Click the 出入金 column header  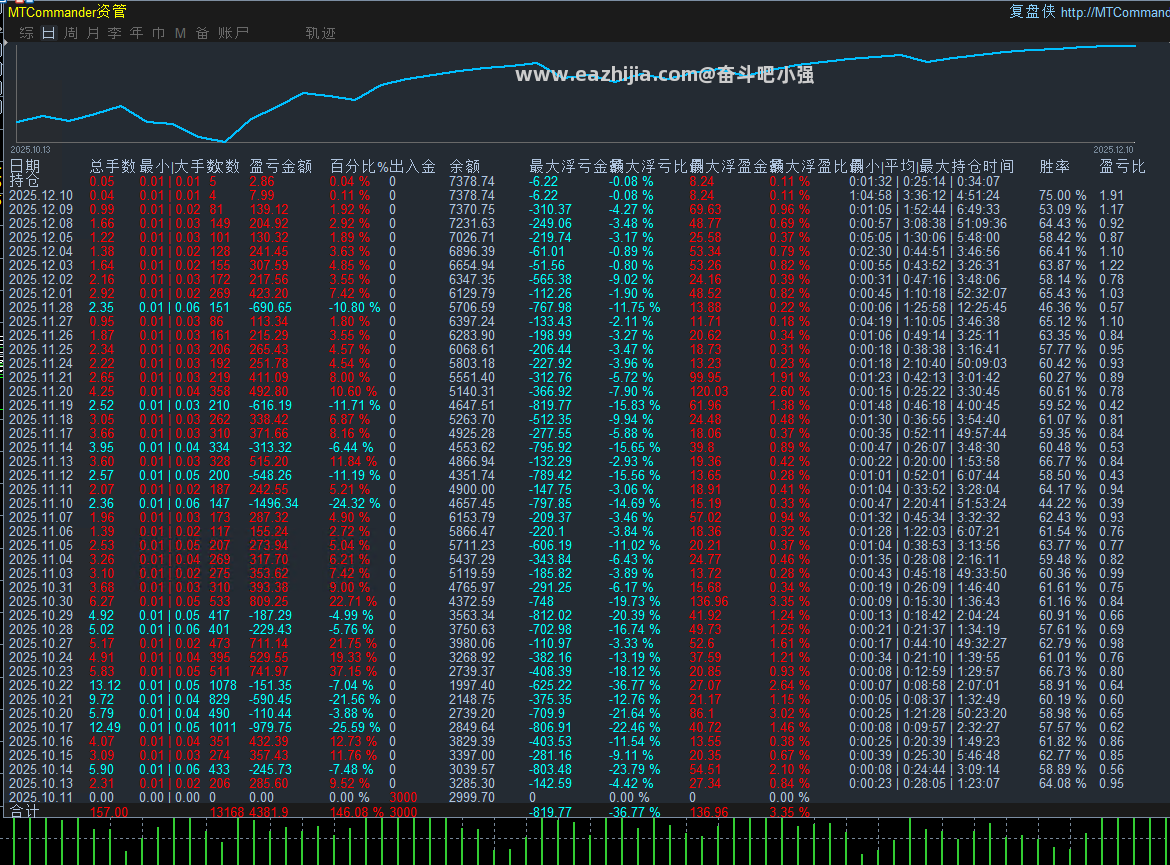[413, 166]
